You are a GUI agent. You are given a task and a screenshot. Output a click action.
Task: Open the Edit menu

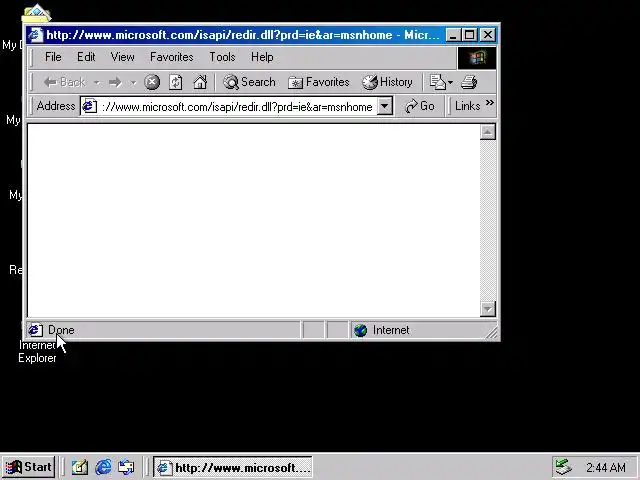[x=86, y=57]
